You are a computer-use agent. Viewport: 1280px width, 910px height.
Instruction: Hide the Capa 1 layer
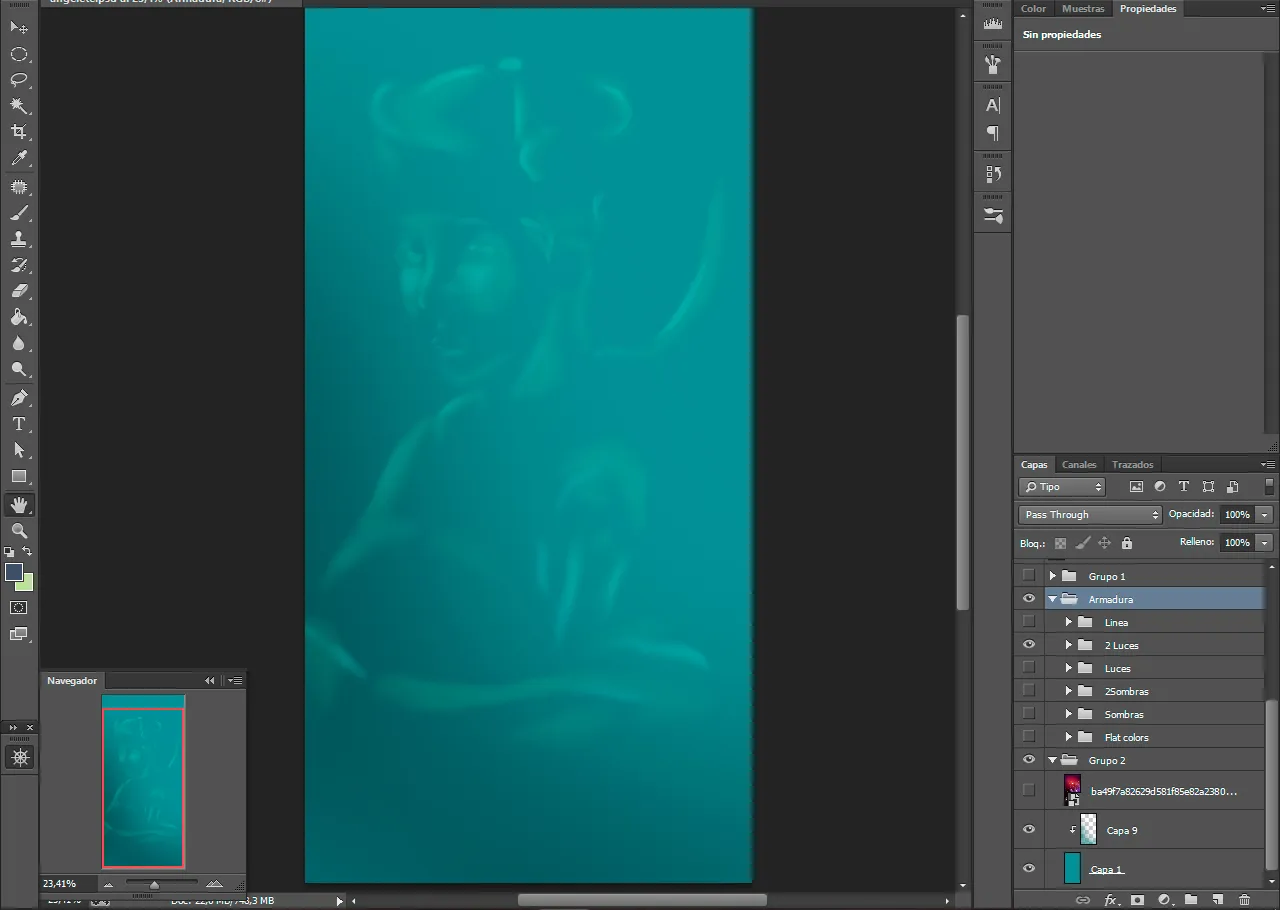(x=1028, y=869)
